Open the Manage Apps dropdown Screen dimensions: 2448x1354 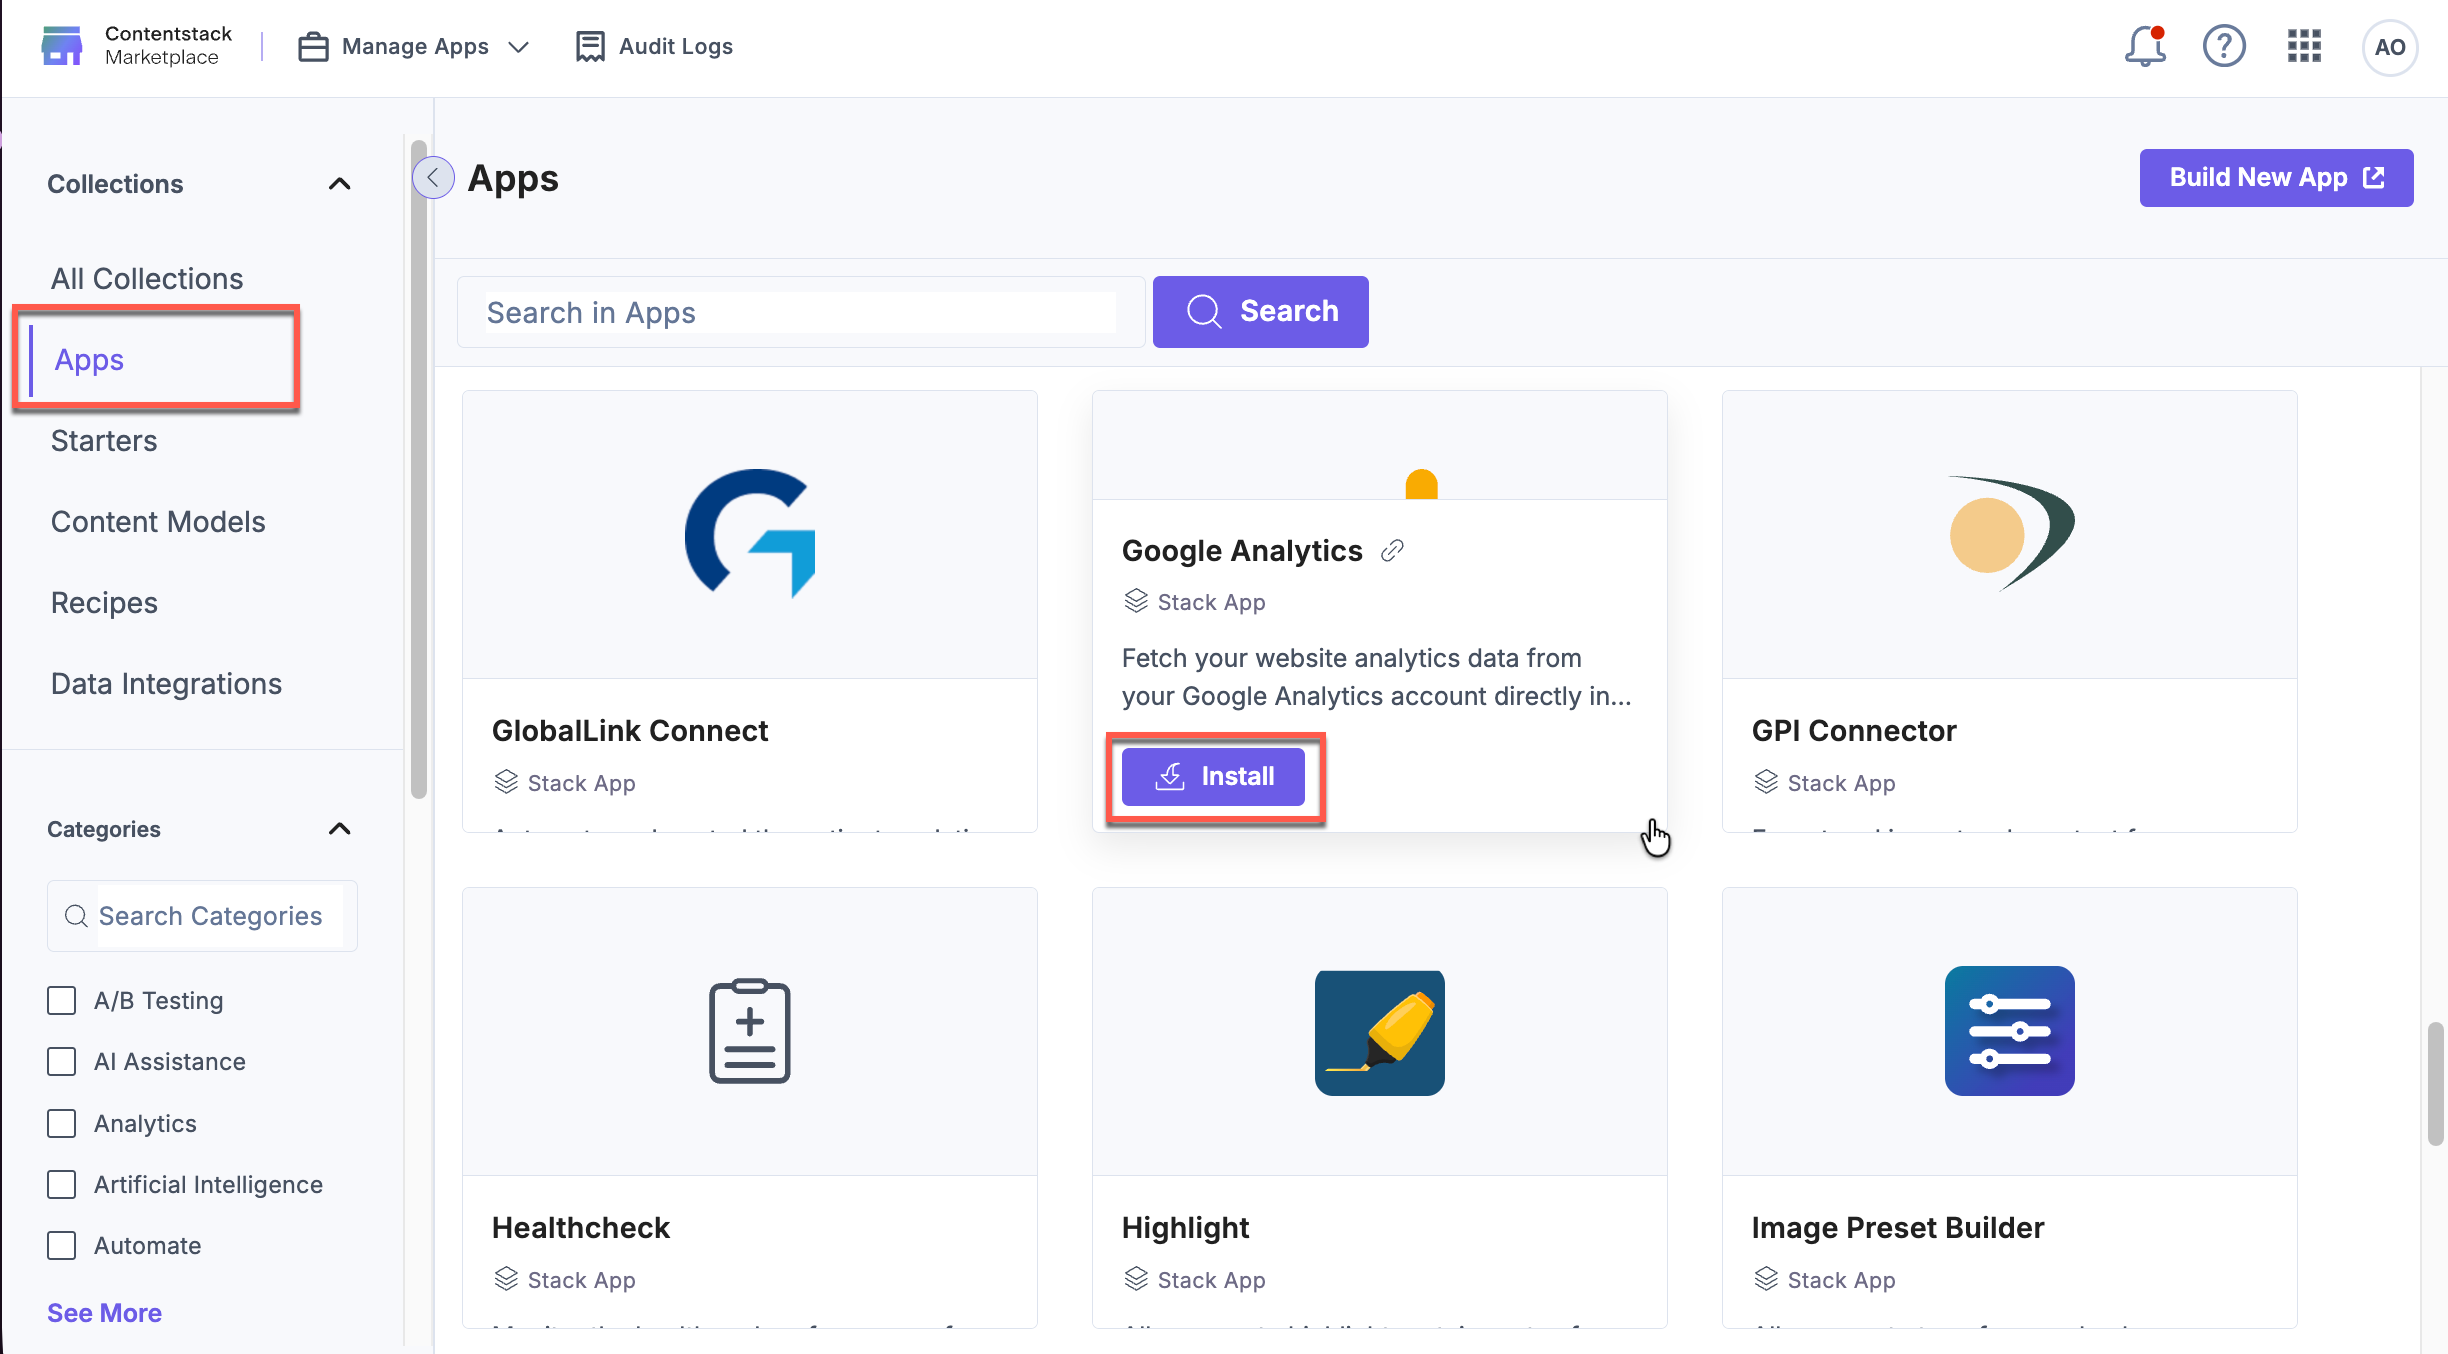[520, 46]
